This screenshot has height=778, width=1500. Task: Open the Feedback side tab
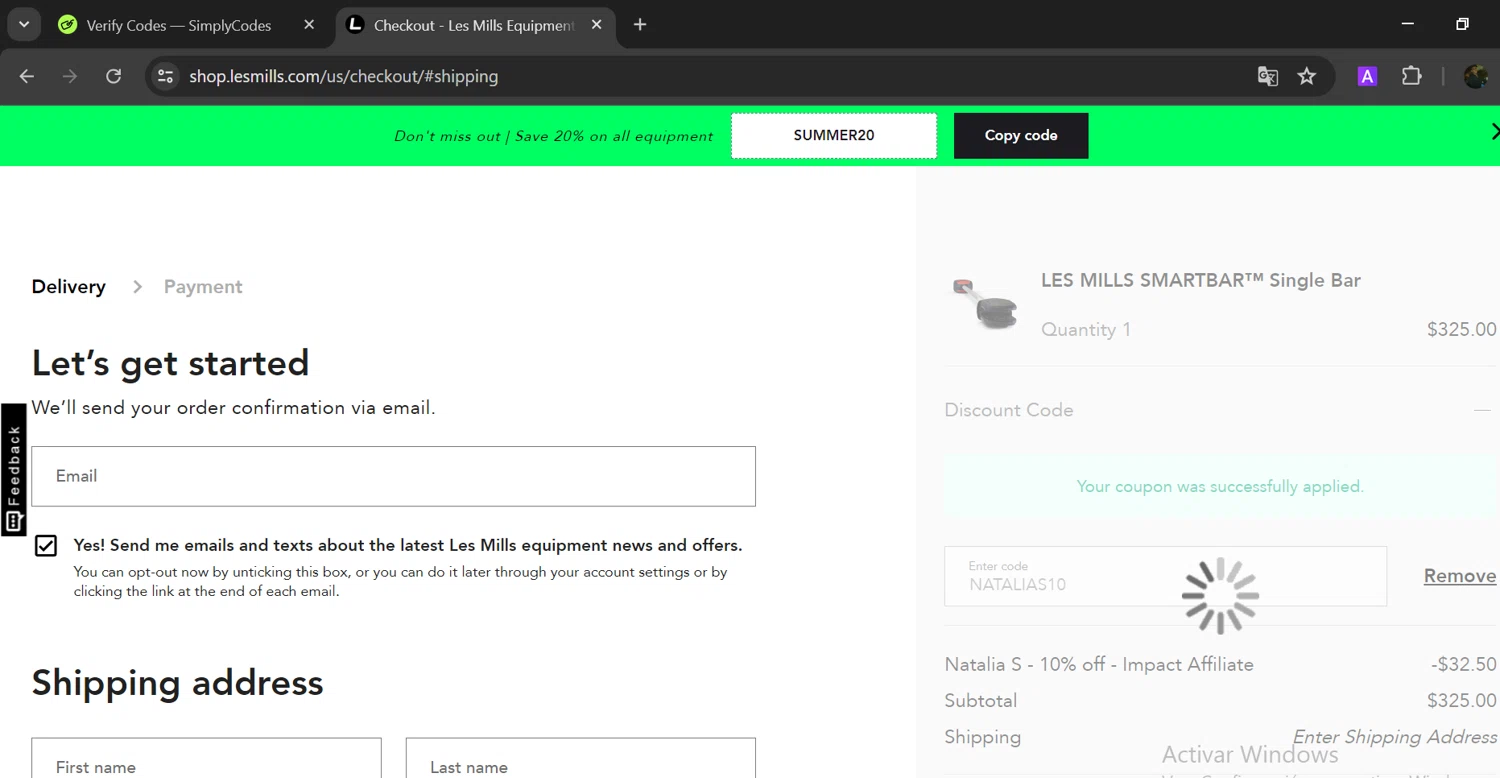[x=13, y=470]
